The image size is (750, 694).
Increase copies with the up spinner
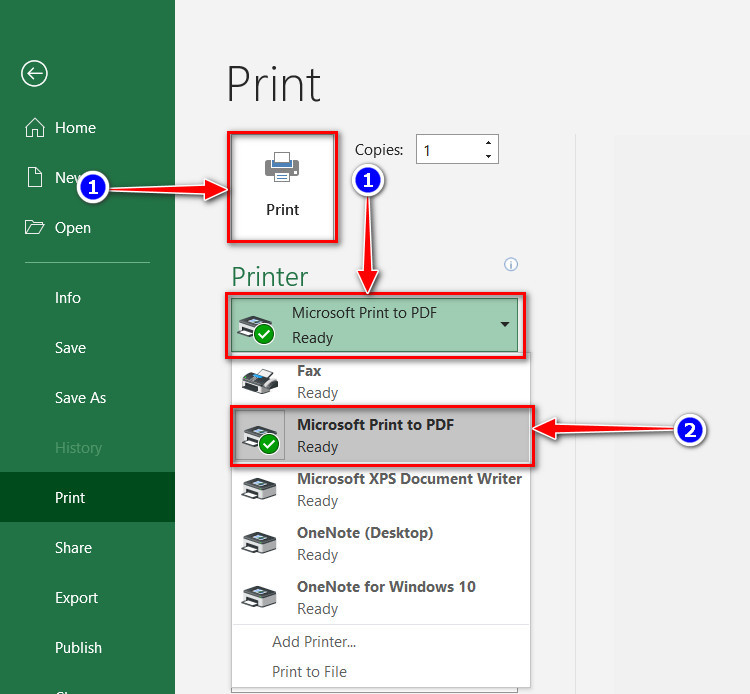[488, 143]
